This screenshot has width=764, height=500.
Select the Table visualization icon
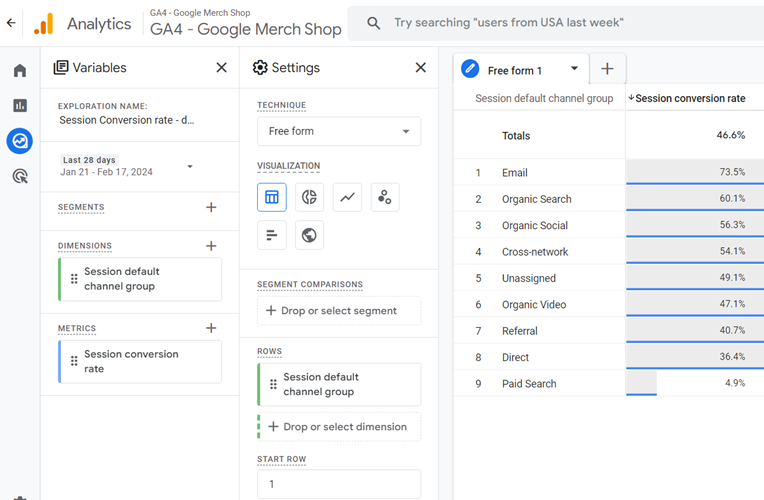pos(272,197)
